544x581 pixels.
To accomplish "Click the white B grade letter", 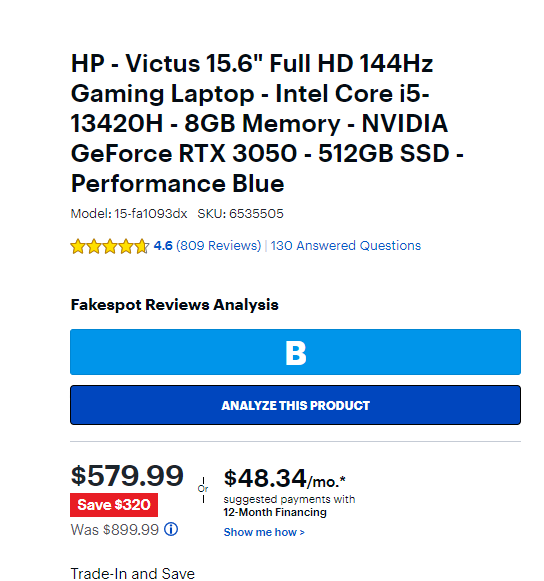I will [296, 353].
